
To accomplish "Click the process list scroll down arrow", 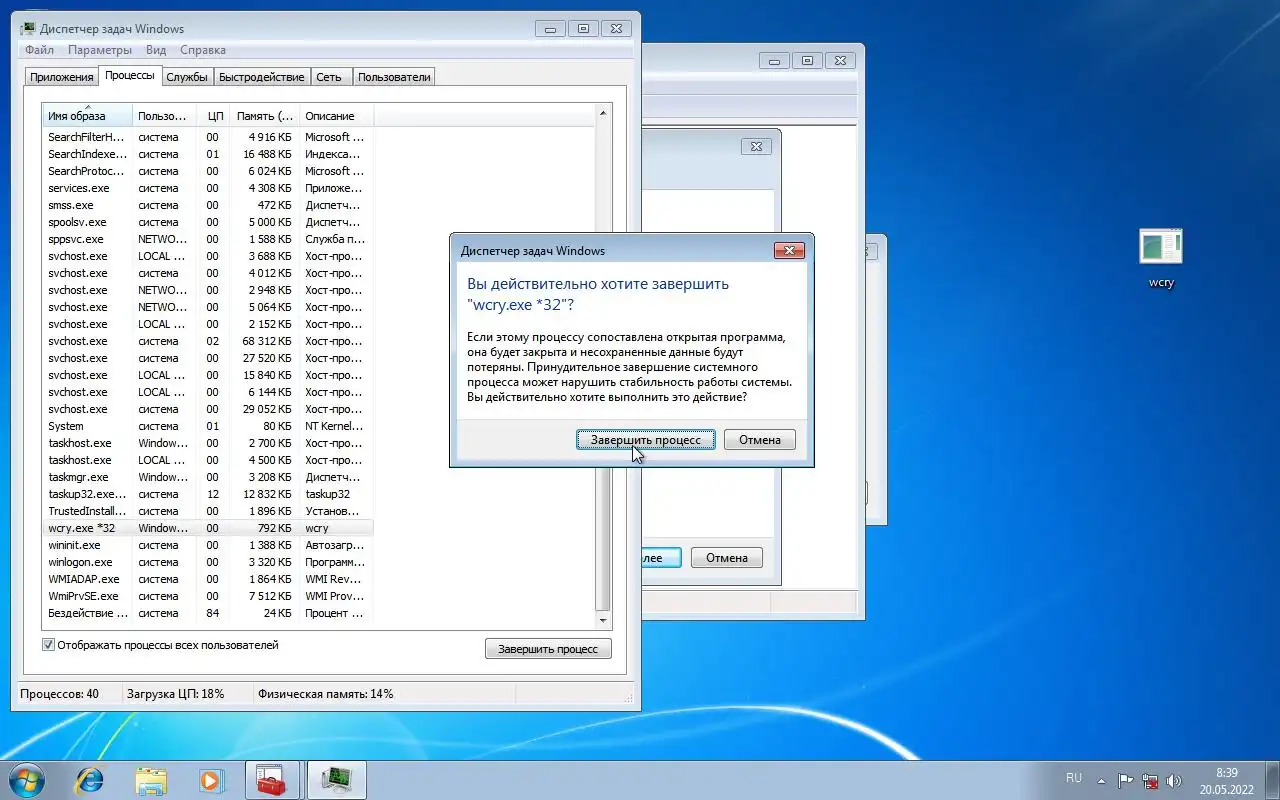I will (602, 620).
